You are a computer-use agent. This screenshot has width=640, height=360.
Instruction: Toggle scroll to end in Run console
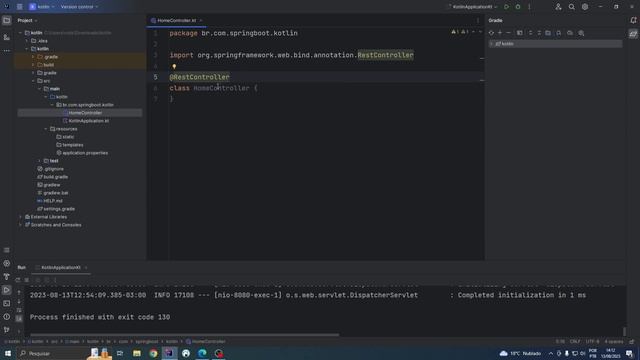coord(19,318)
